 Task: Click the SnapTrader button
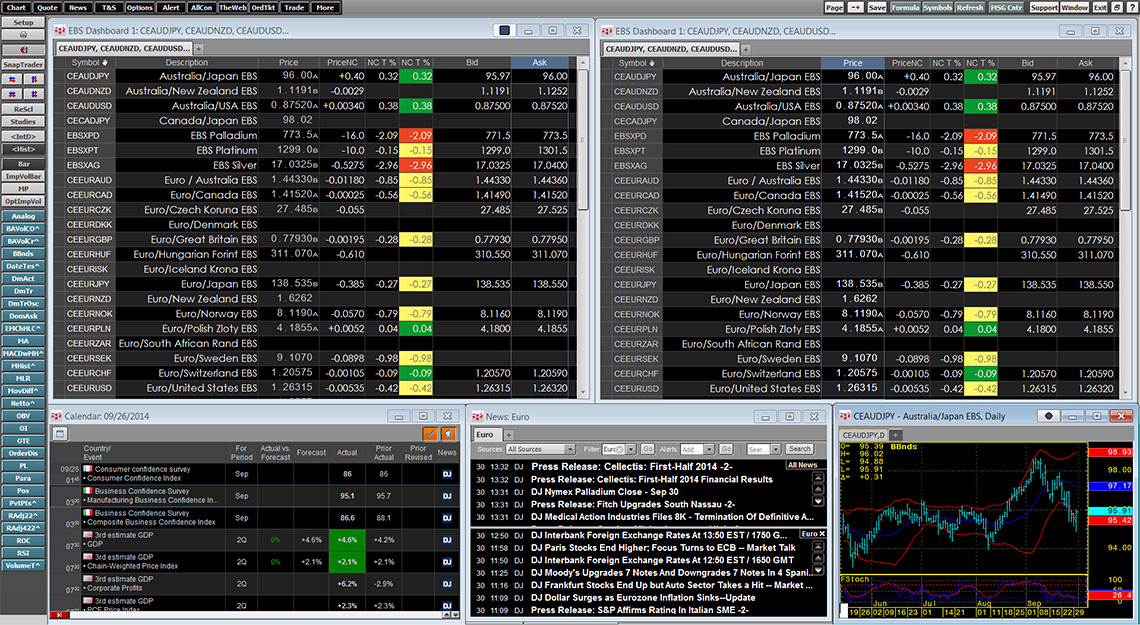point(23,65)
